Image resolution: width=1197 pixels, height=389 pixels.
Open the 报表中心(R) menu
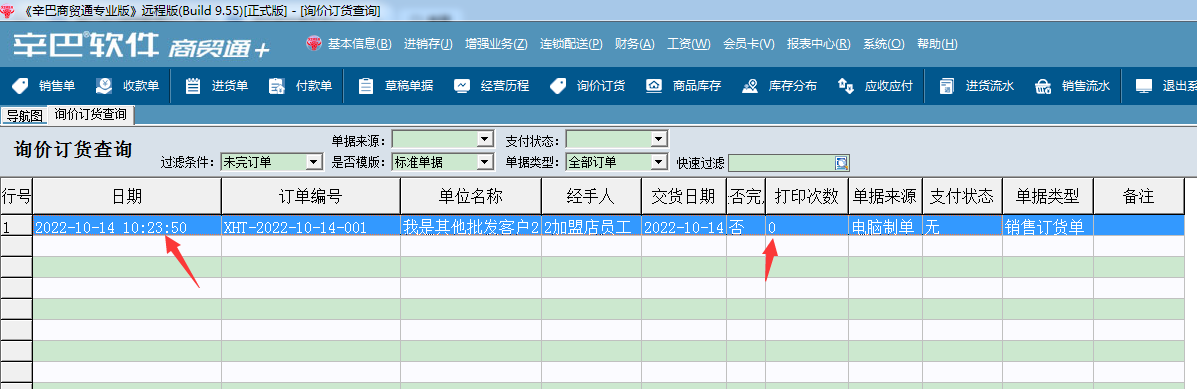[x=818, y=43]
